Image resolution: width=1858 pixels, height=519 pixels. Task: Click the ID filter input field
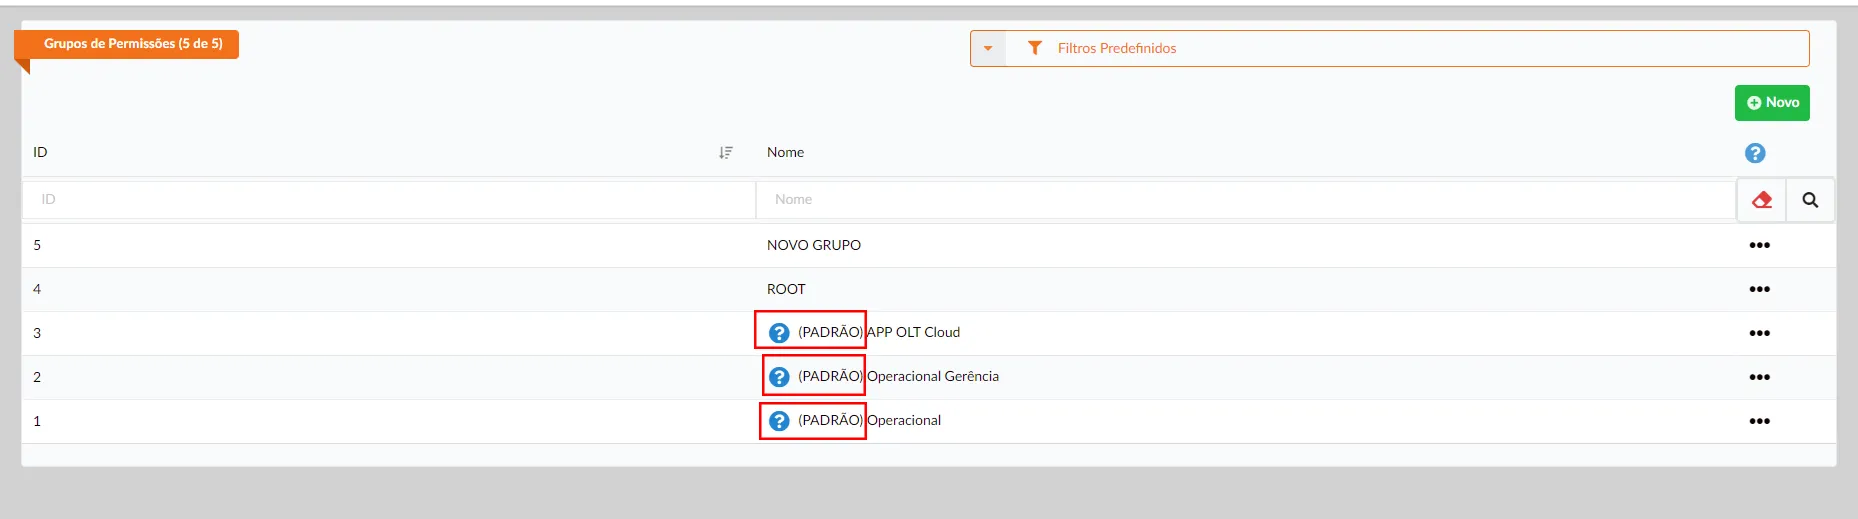click(388, 200)
